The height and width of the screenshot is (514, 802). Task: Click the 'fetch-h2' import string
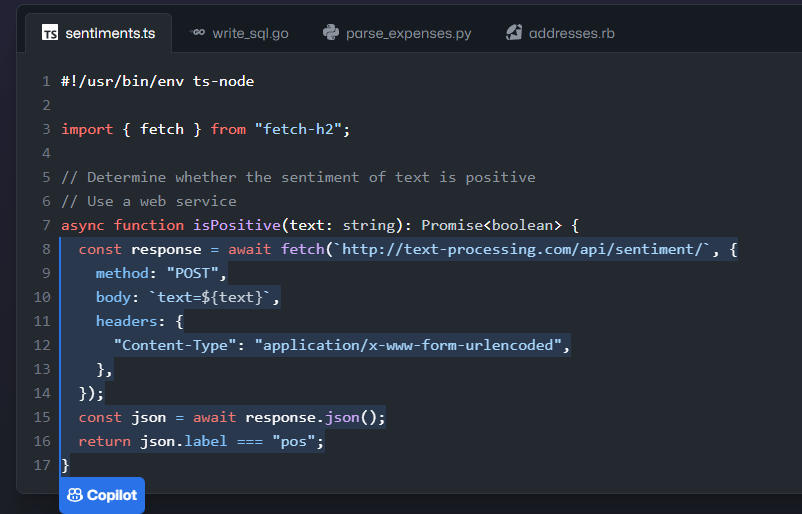point(298,129)
